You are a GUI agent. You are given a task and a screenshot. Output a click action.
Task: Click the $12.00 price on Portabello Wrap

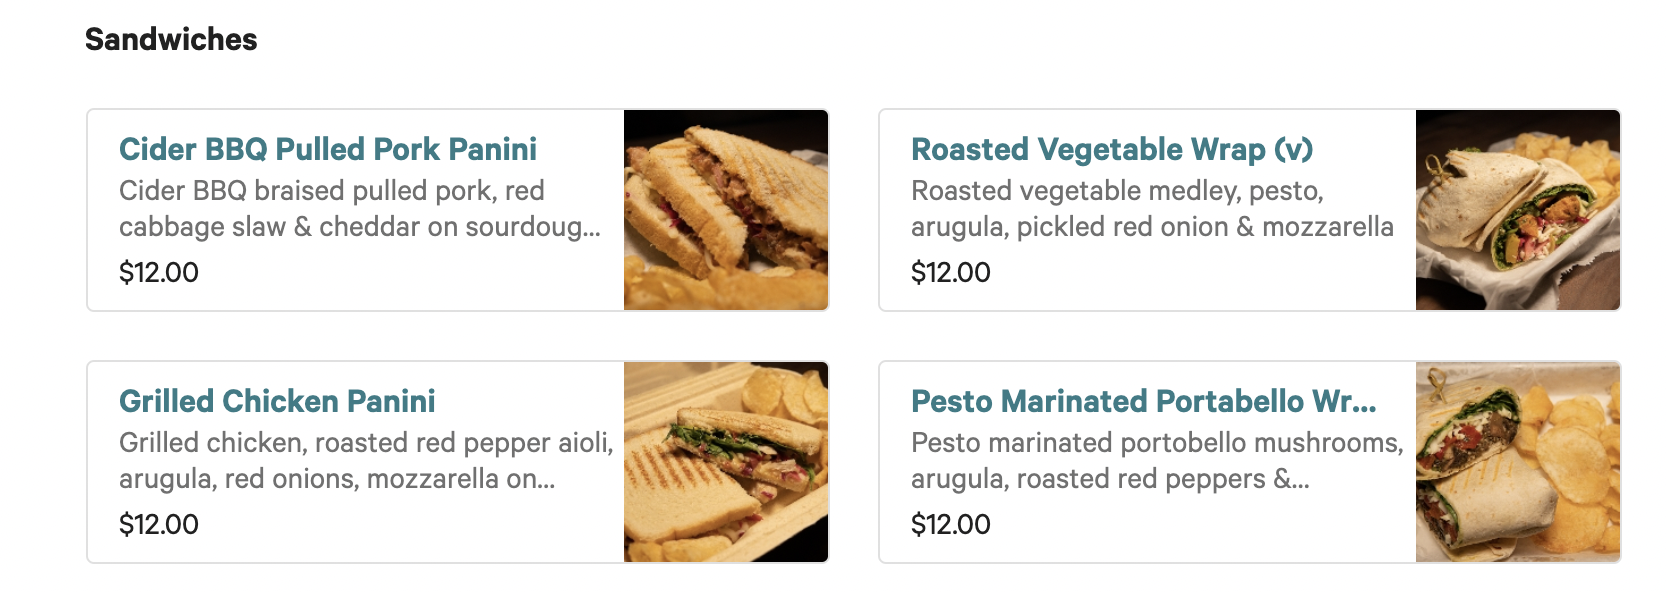coord(950,524)
